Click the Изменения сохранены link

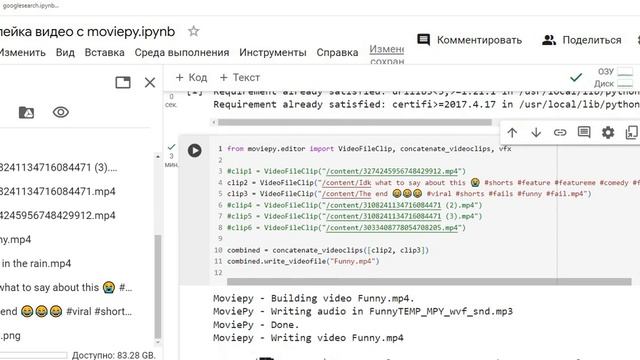pyautogui.click(x=387, y=54)
